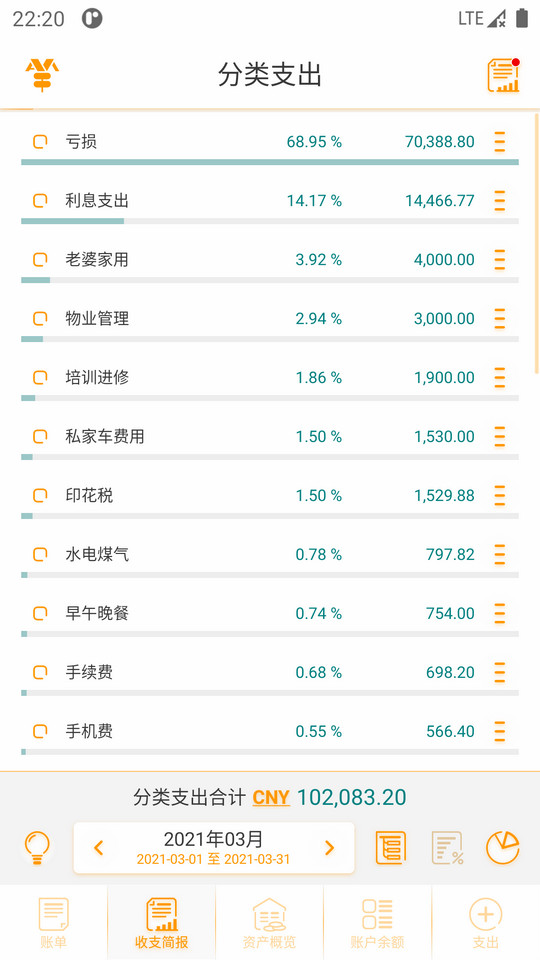Viewport: 540px width, 960px height.
Task: Open the 账户余额 tab
Action: (x=377, y=922)
